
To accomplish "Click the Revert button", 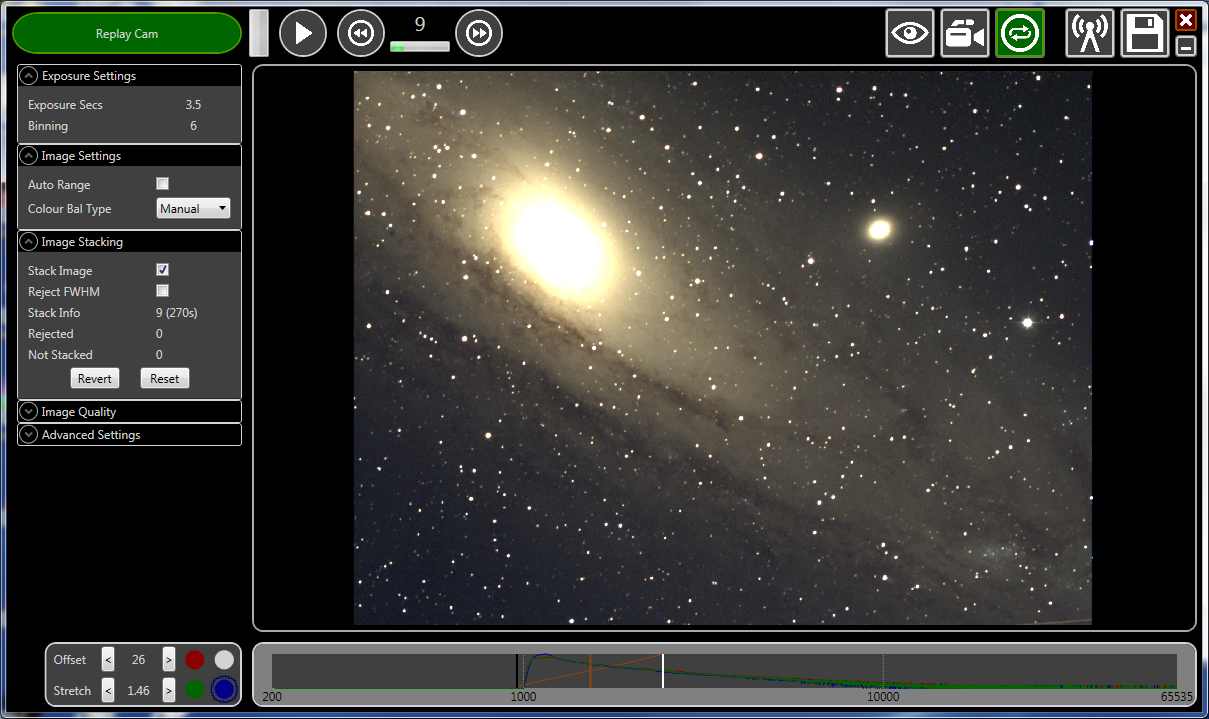I will coord(95,378).
